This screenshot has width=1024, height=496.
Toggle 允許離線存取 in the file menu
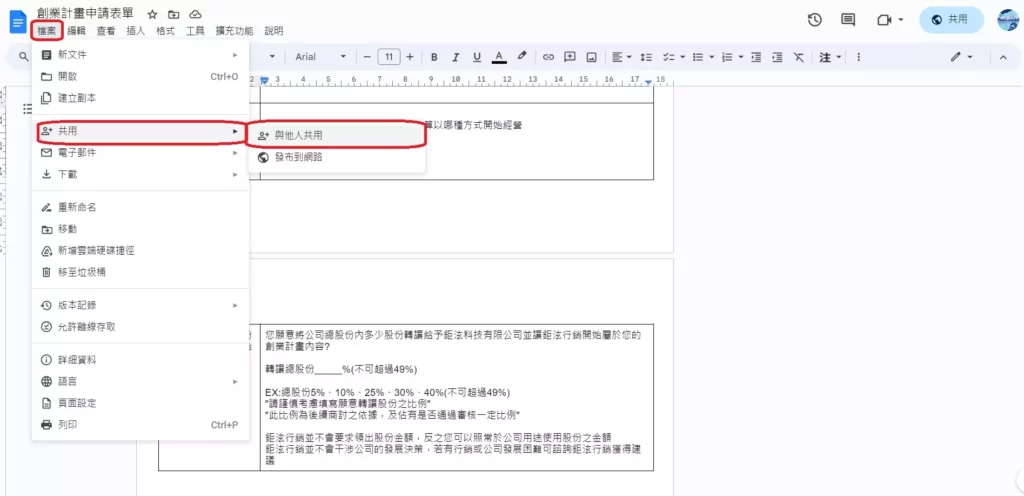(x=140, y=327)
